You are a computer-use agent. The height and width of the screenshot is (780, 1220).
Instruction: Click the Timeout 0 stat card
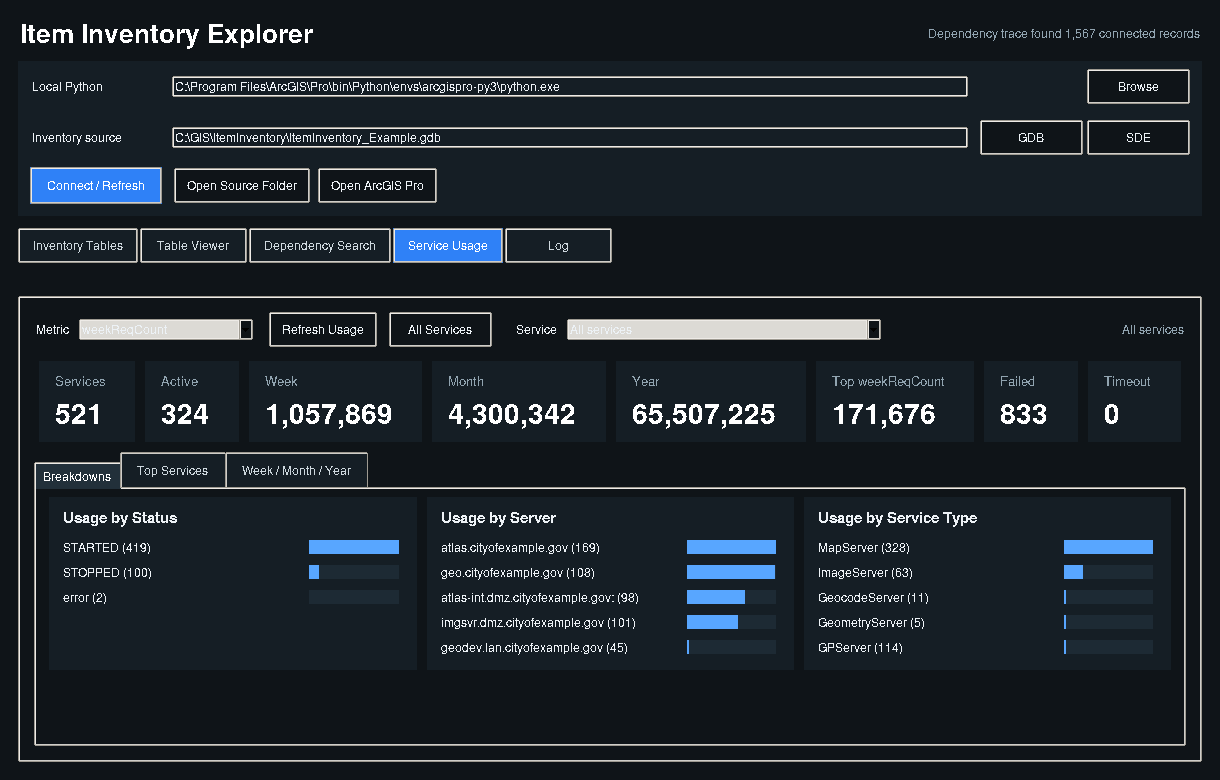pyautogui.click(x=1134, y=401)
